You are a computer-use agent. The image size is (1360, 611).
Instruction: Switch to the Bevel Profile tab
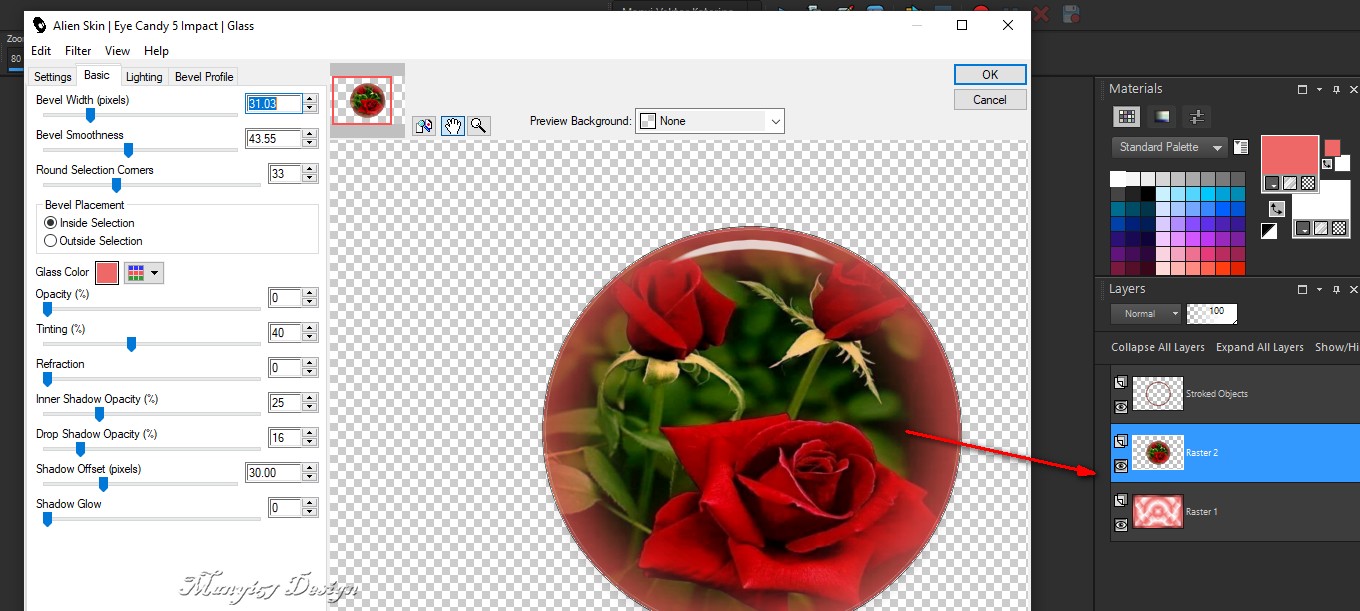pos(204,77)
